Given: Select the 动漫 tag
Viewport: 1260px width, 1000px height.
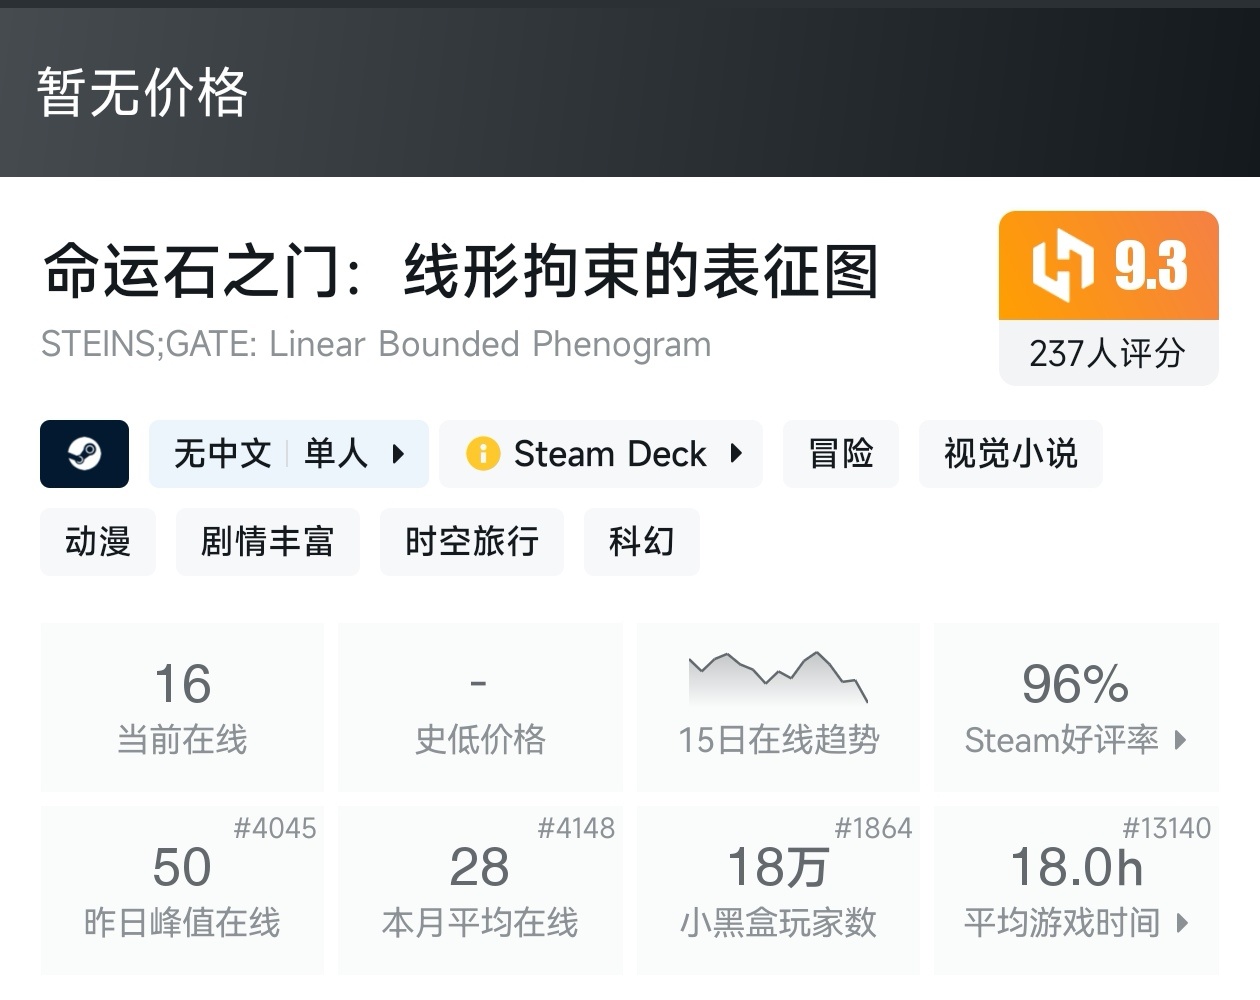Looking at the screenshot, I should [98, 542].
